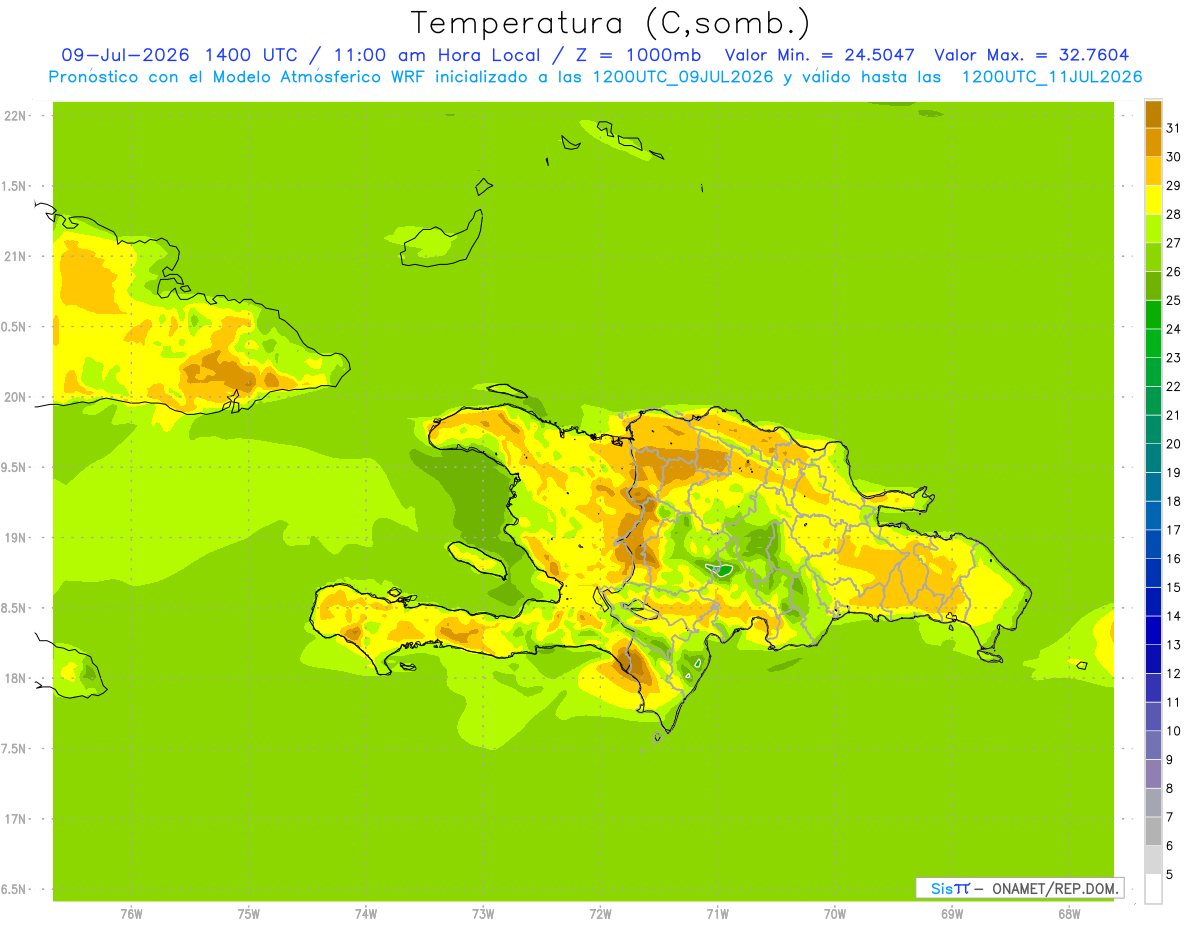The image size is (1200, 927).
Task: Click the 72W longitude label
Action: [x=600, y=913]
